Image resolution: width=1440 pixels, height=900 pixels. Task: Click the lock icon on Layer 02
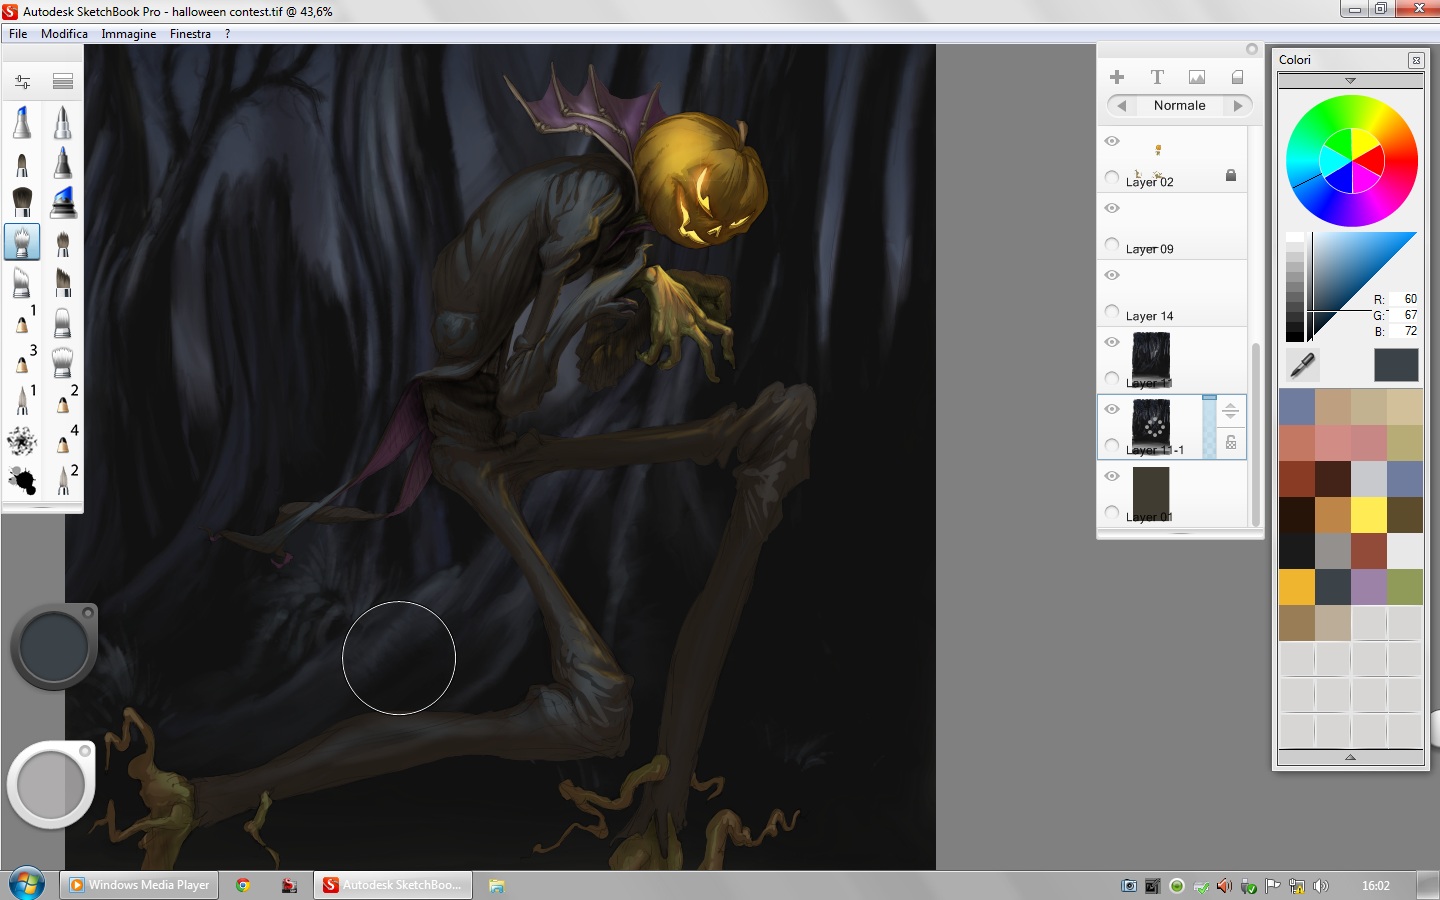click(x=1231, y=175)
